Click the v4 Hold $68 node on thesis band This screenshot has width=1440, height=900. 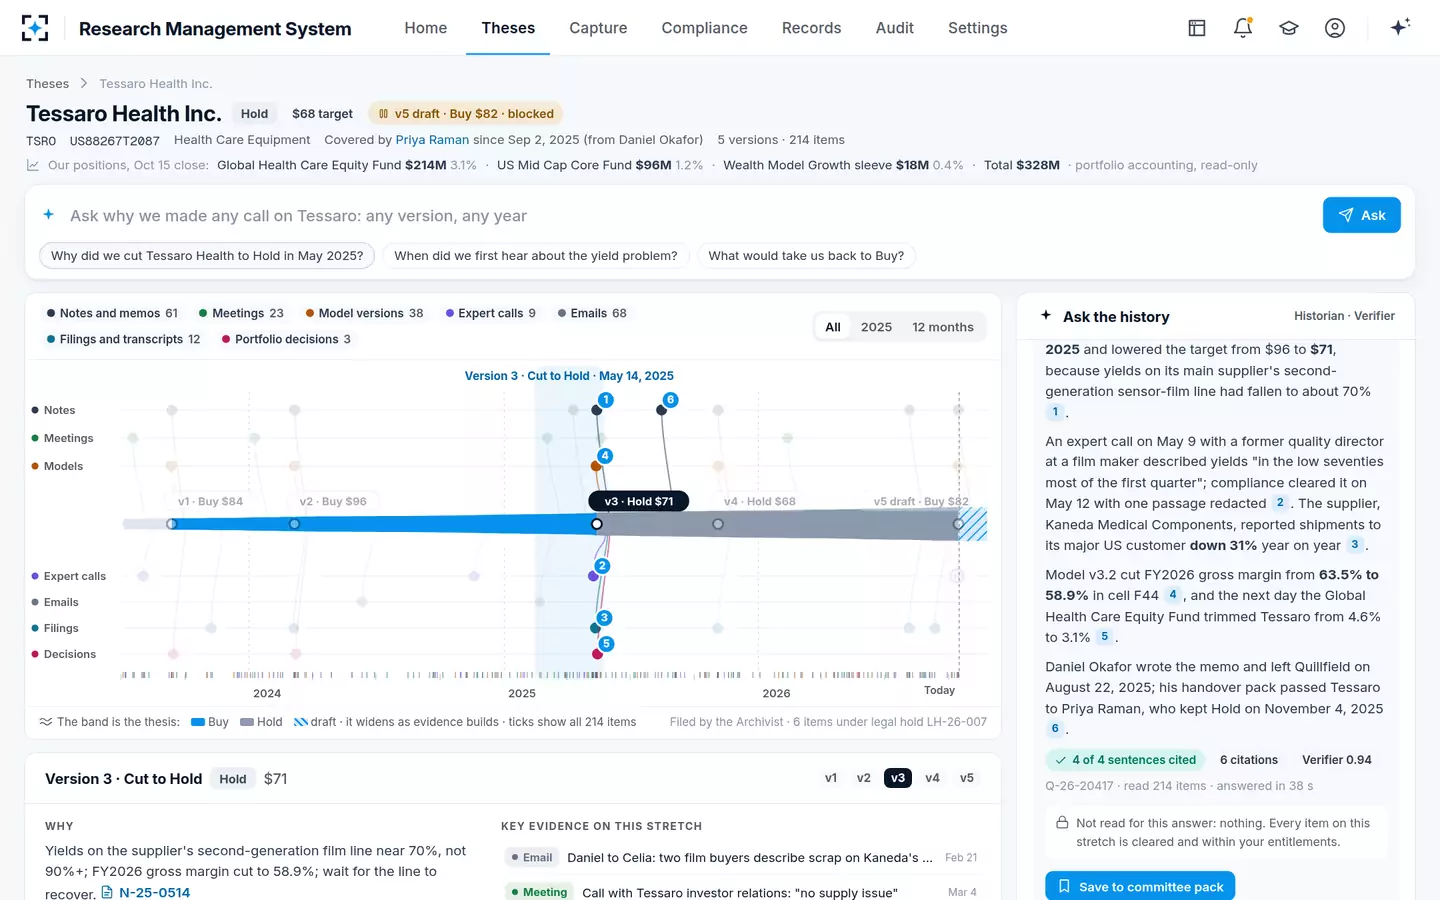[x=718, y=524]
